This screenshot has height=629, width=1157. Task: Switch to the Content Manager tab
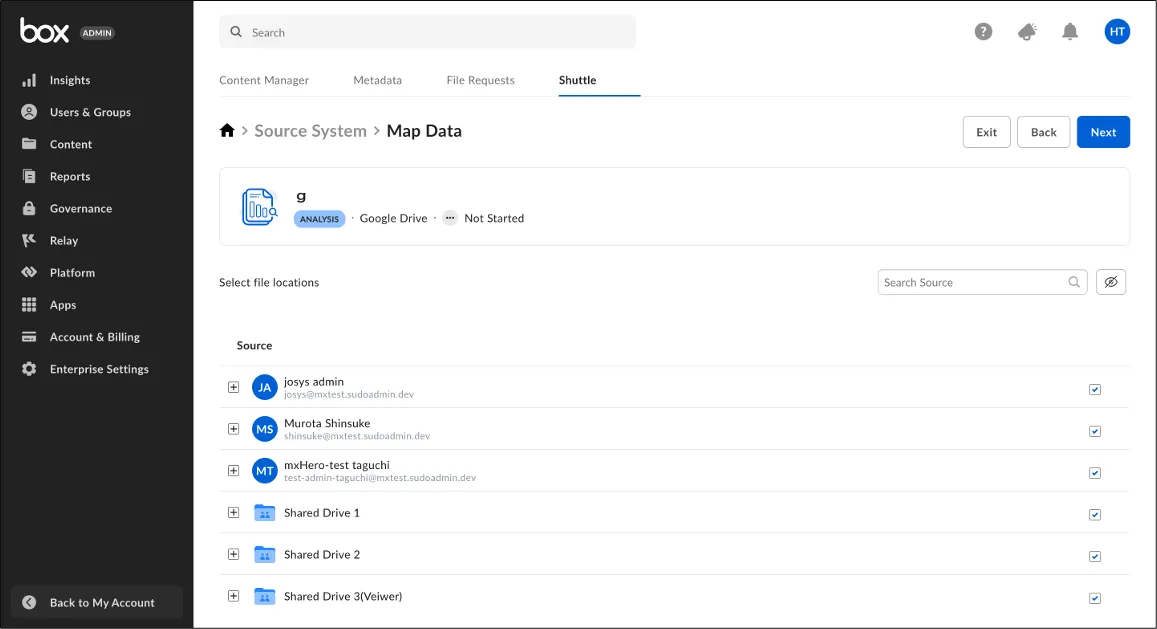tap(264, 80)
